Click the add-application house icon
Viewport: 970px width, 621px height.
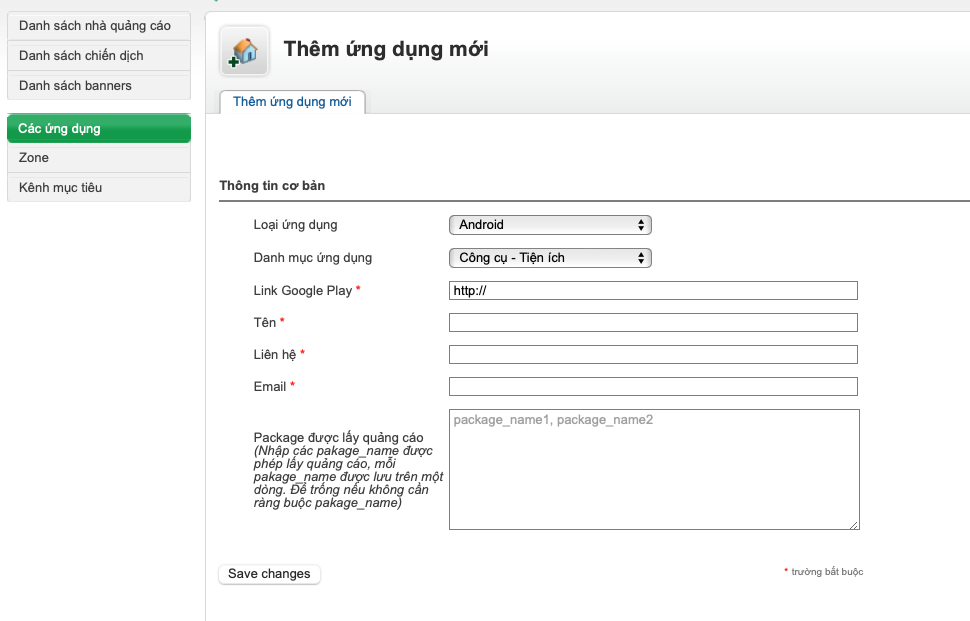coord(244,51)
